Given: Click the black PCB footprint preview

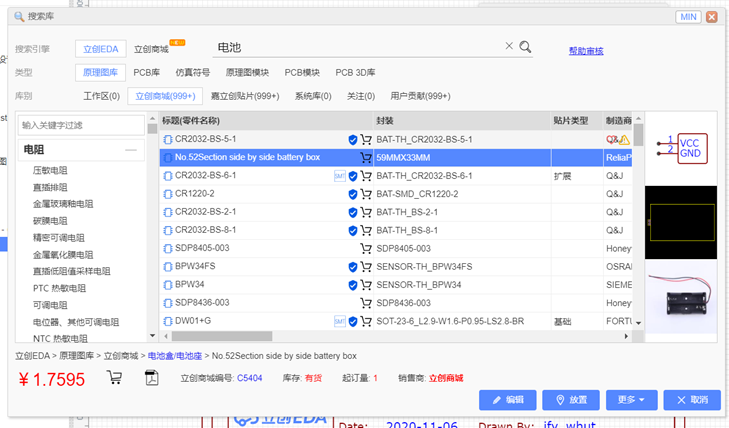Looking at the screenshot, I should [681, 223].
